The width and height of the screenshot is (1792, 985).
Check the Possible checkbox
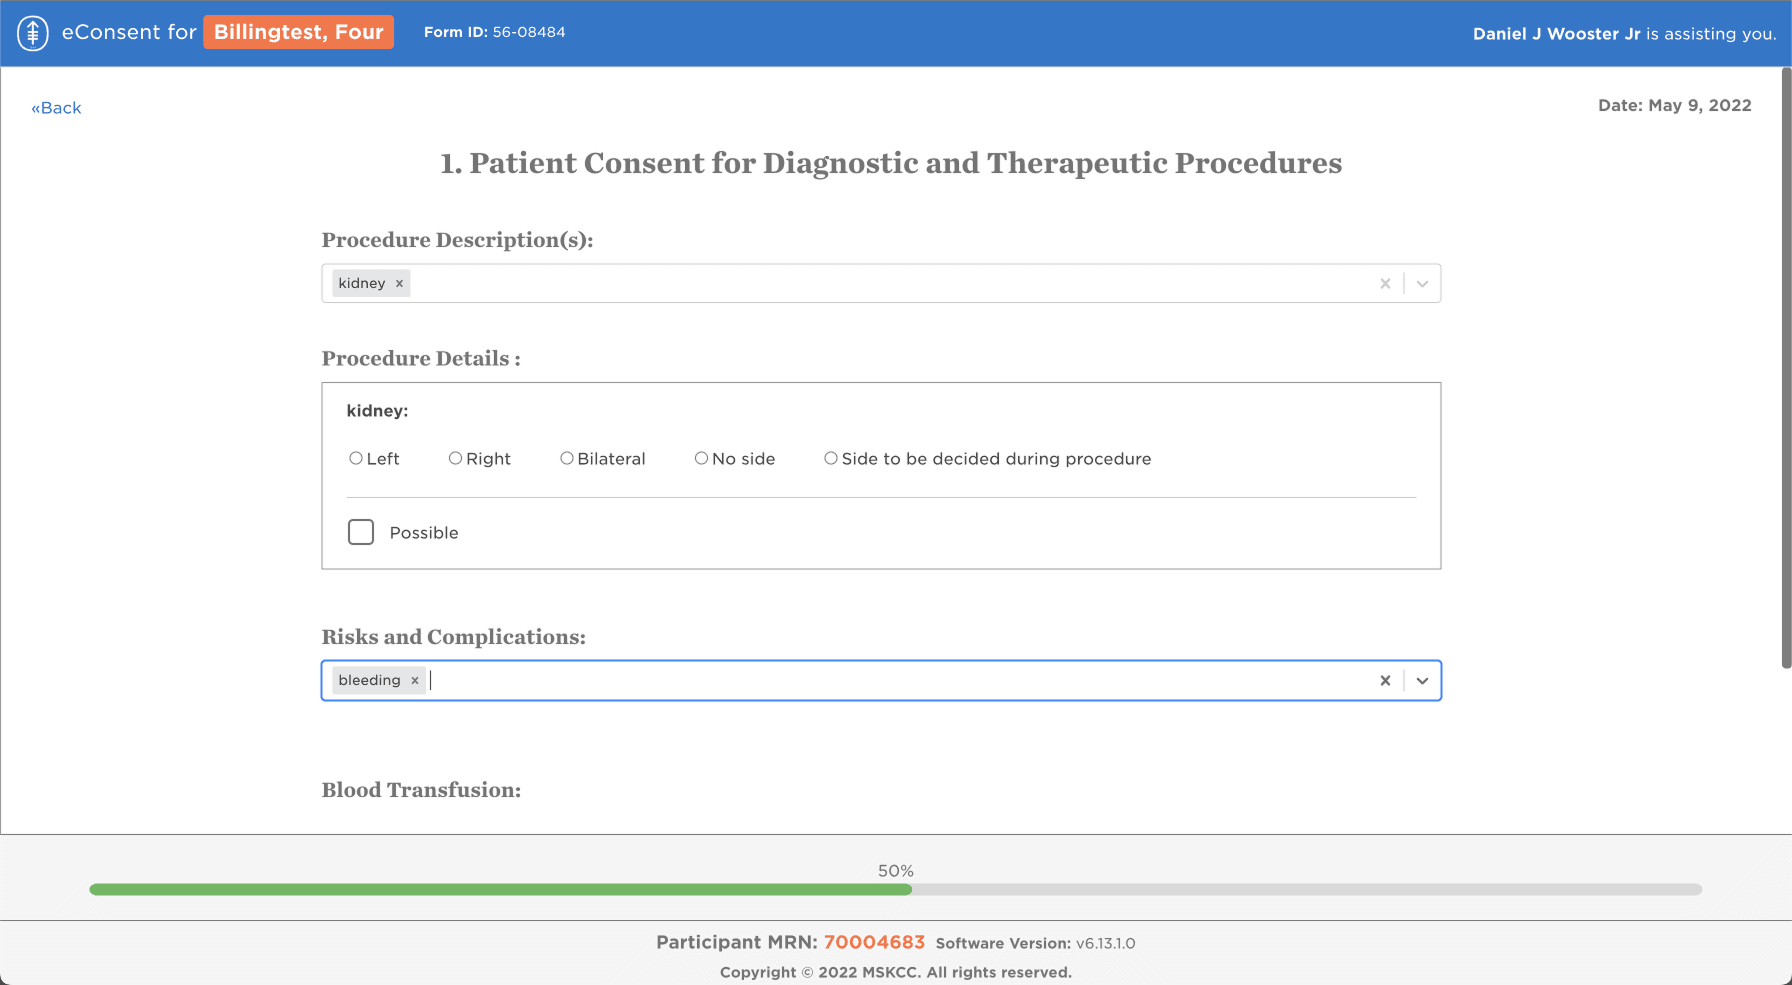[x=361, y=532]
